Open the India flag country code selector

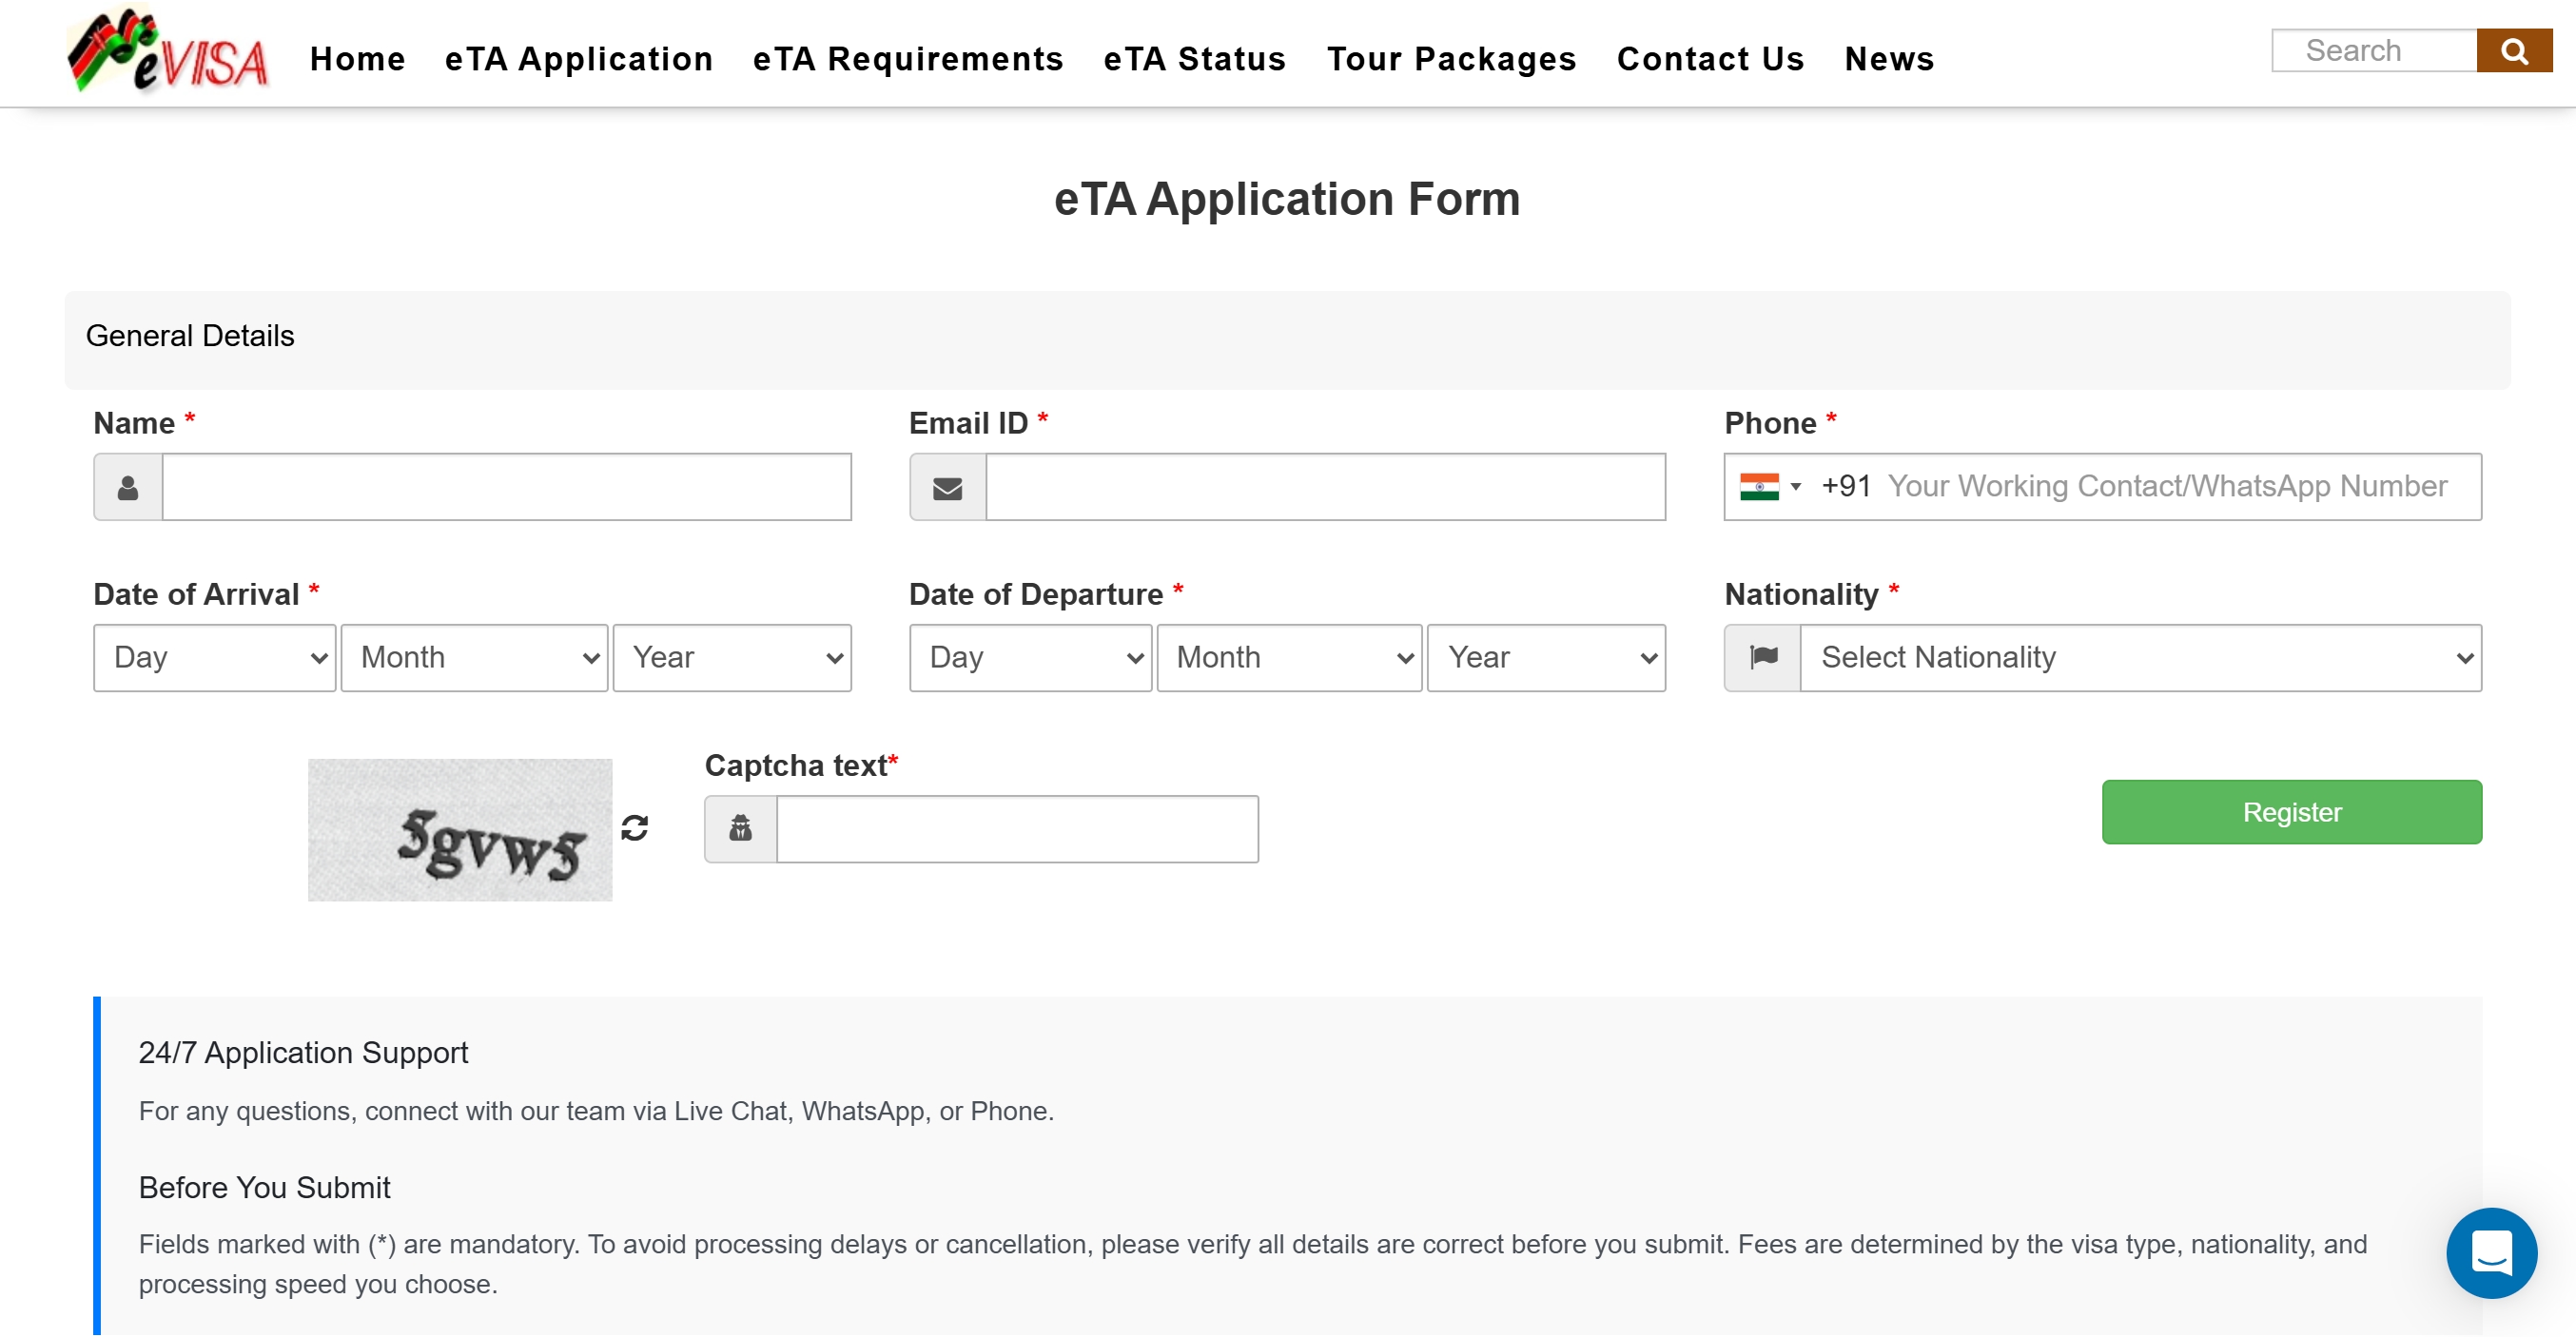(x=1769, y=487)
